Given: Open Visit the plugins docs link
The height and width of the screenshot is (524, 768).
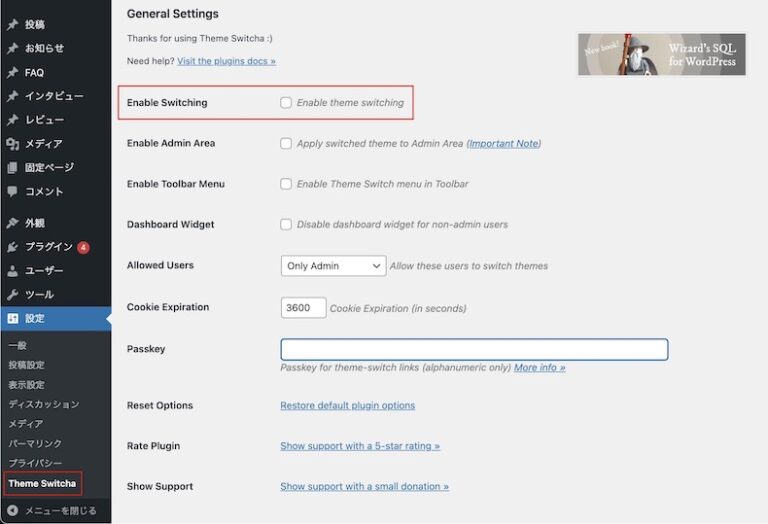Looking at the screenshot, I should point(226,61).
